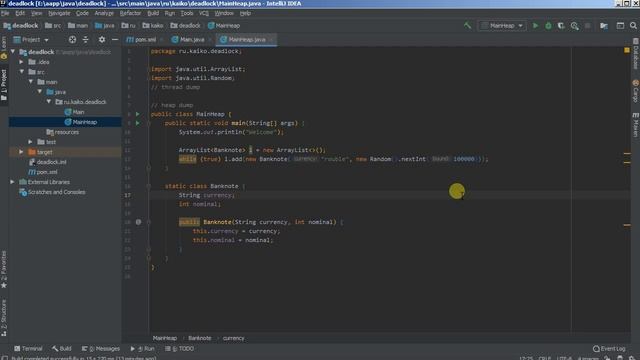Open the profiler run icon in the toolbar

tap(575, 26)
